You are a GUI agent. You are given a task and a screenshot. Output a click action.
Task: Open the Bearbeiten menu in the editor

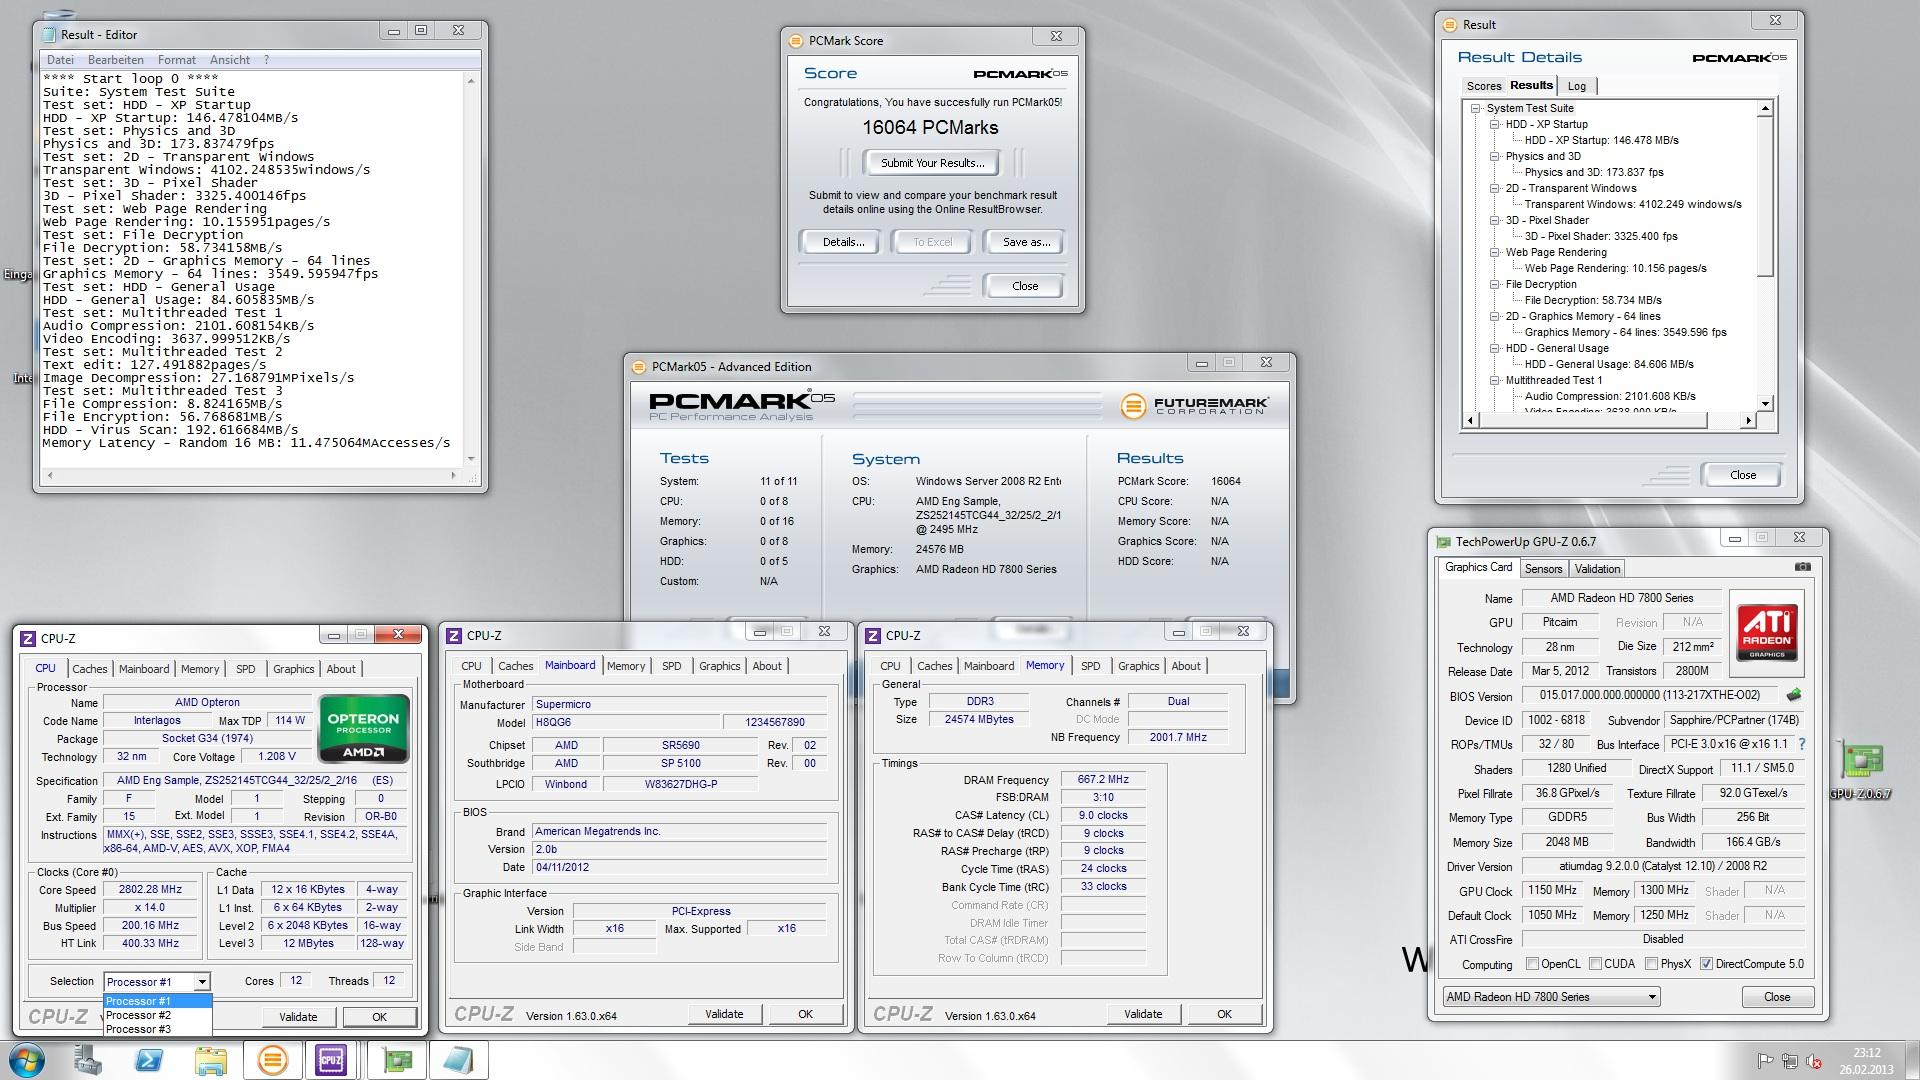point(116,60)
